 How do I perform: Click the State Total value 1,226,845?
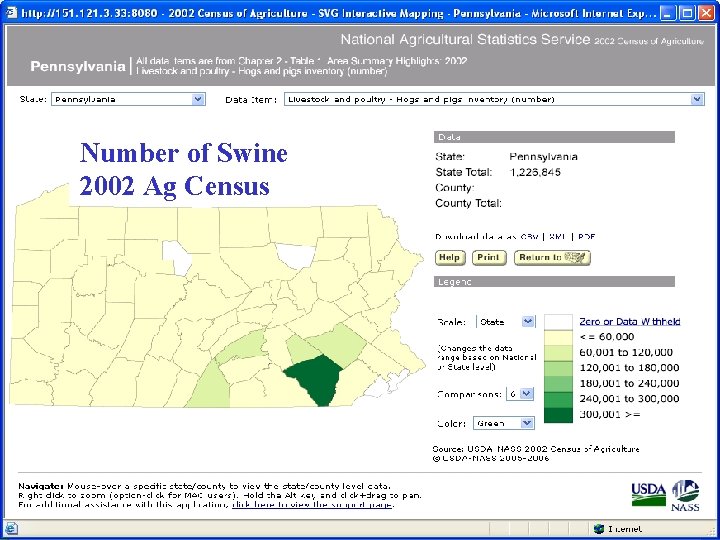tap(535, 172)
